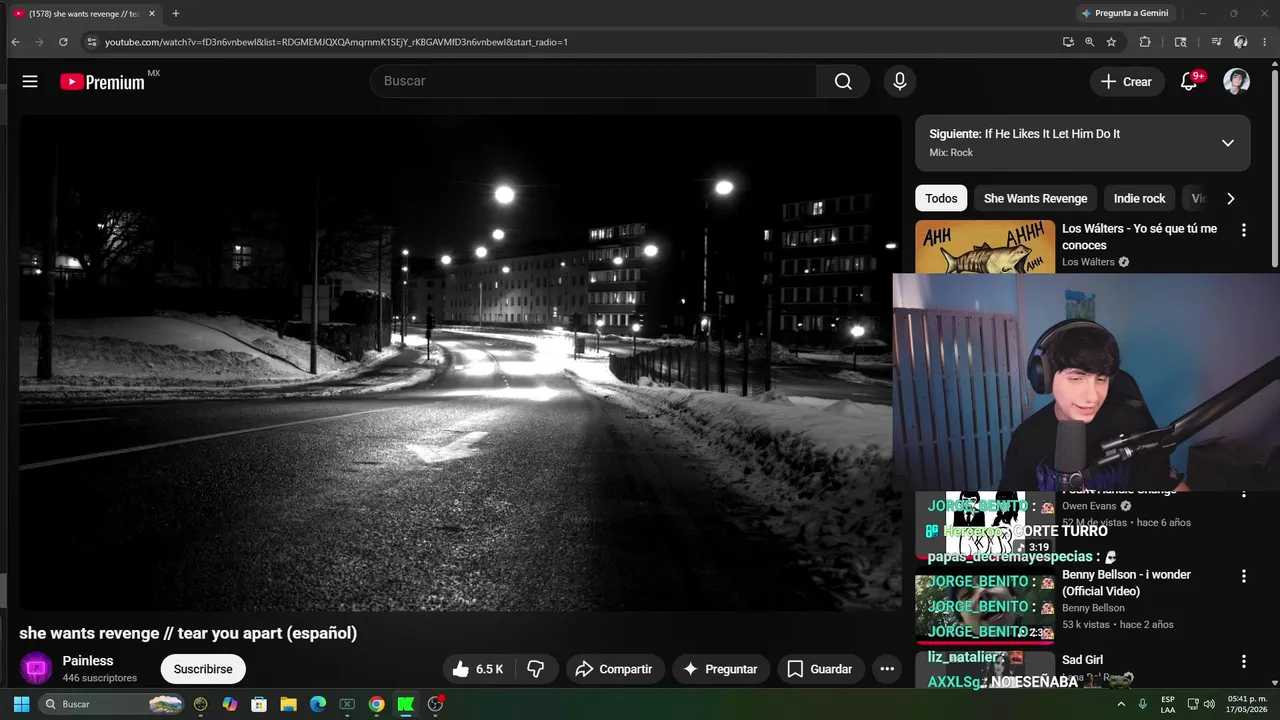Dislike the video with thumbs down
Viewport: 1280px width, 720px height.
pyautogui.click(x=536, y=669)
